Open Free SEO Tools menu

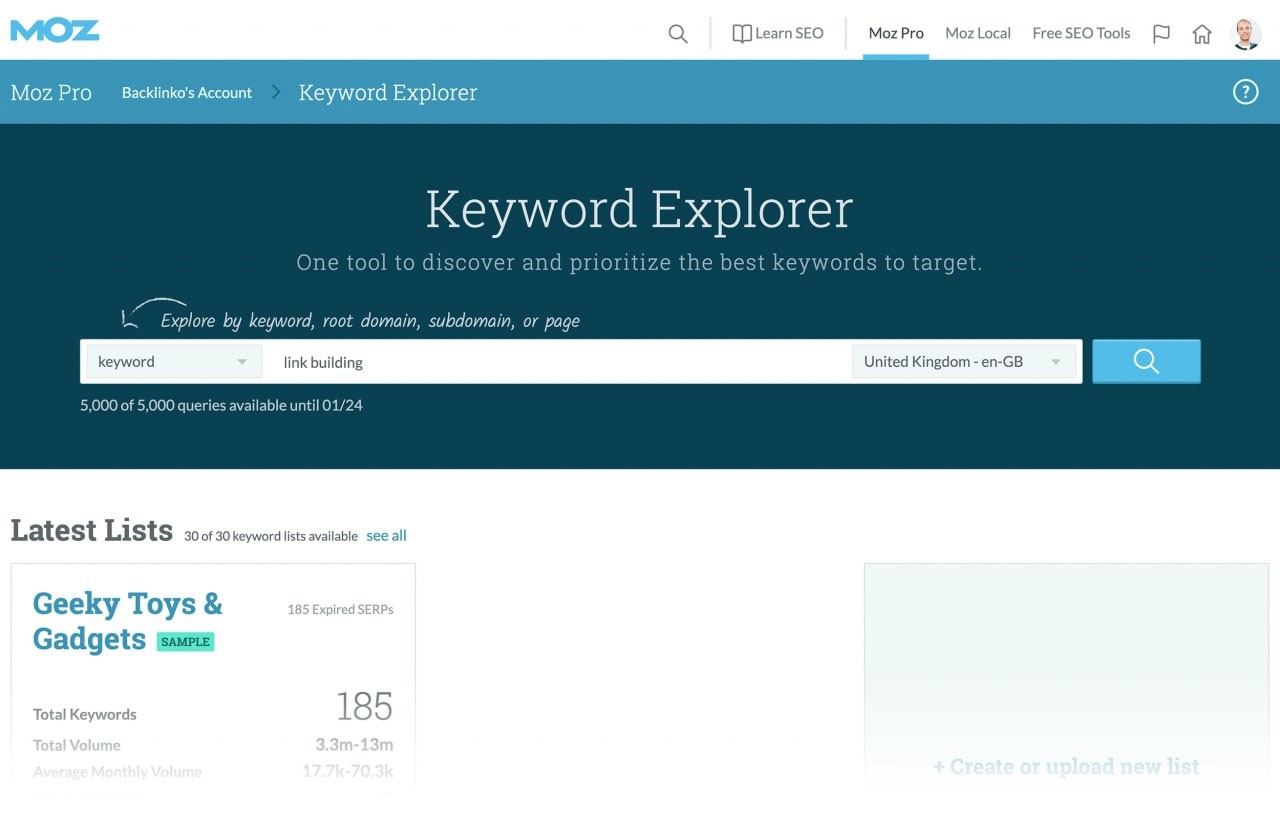coord(1081,33)
